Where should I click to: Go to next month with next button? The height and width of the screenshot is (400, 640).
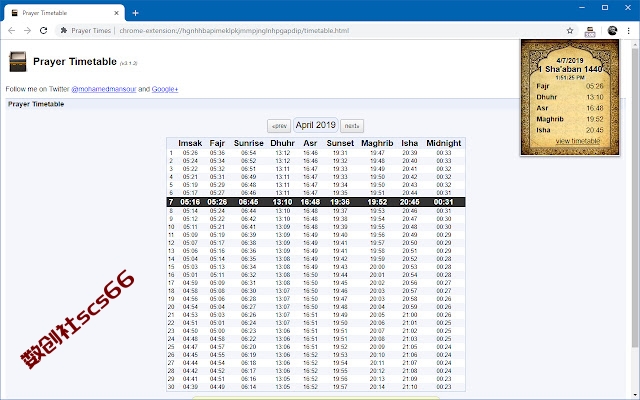pos(352,126)
